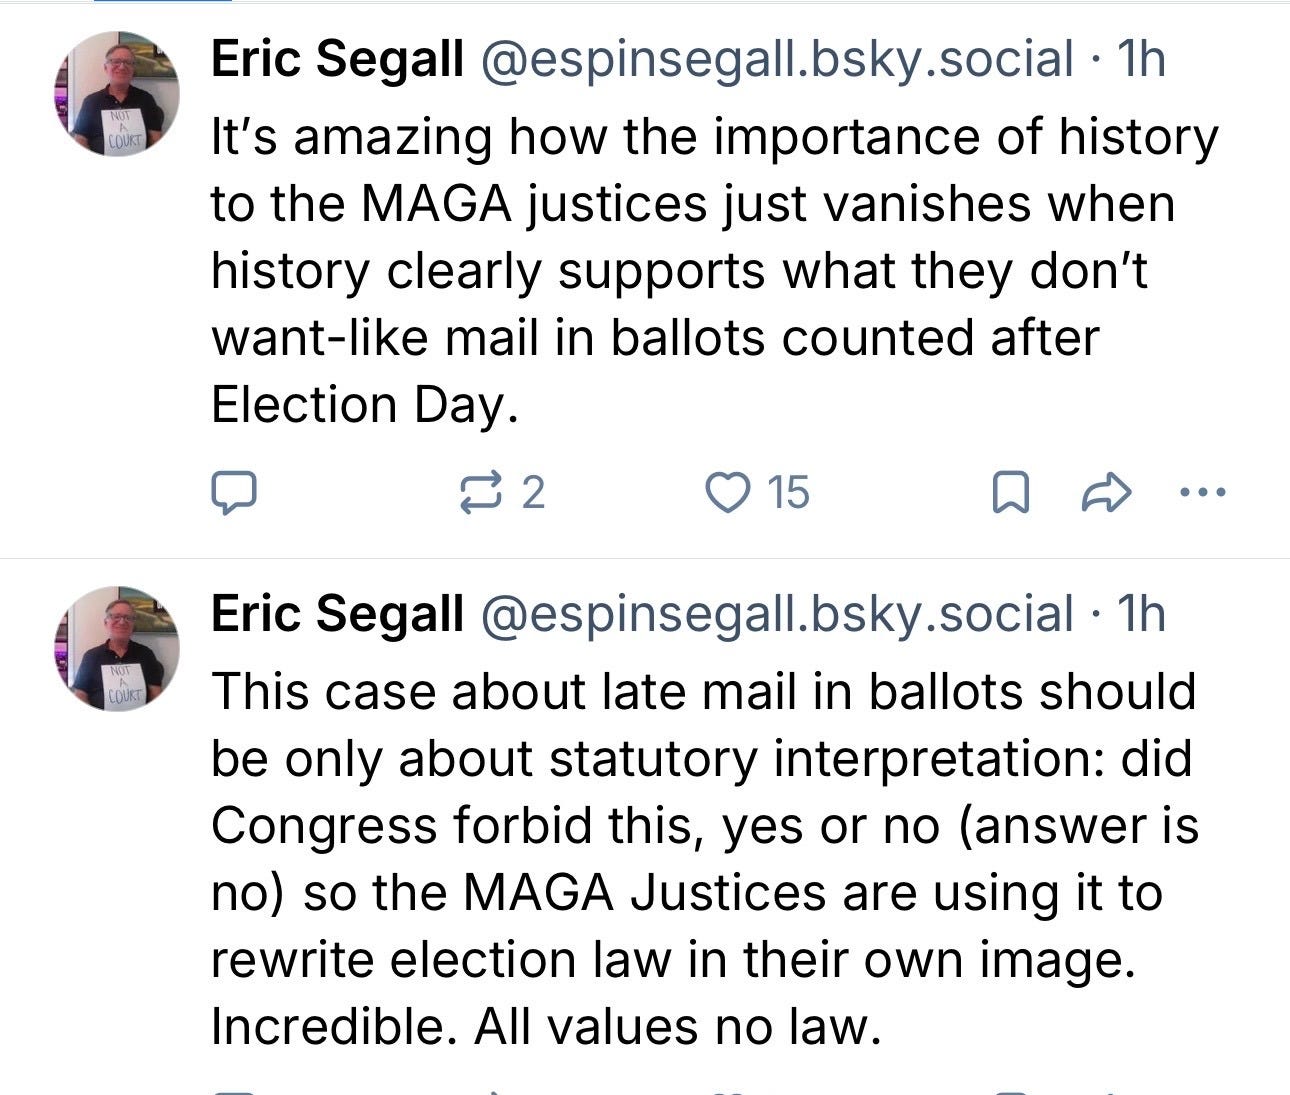The width and height of the screenshot is (1290, 1095).
Task: Open the @espinsegall.bsky.social handle on first post
Action: (777, 59)
